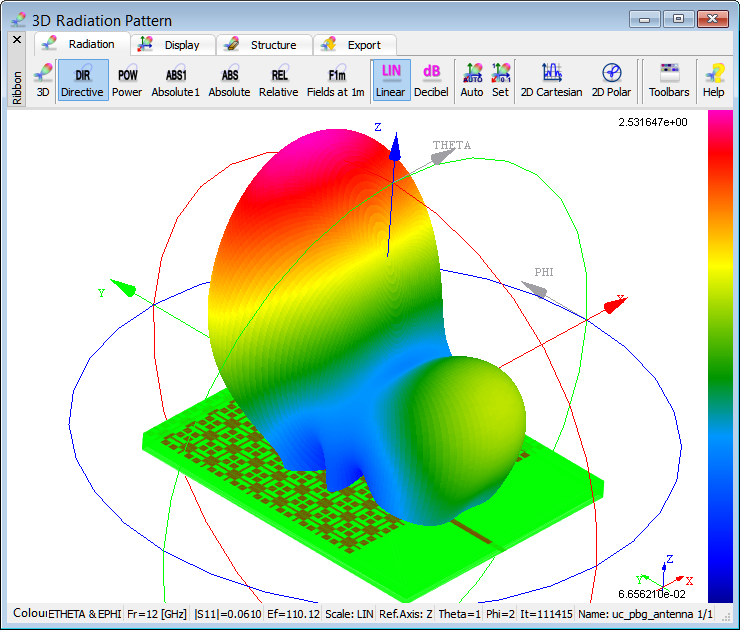740x630 pixels.
Task: Close the Ribbon panel with X
Action: (16, 40)
